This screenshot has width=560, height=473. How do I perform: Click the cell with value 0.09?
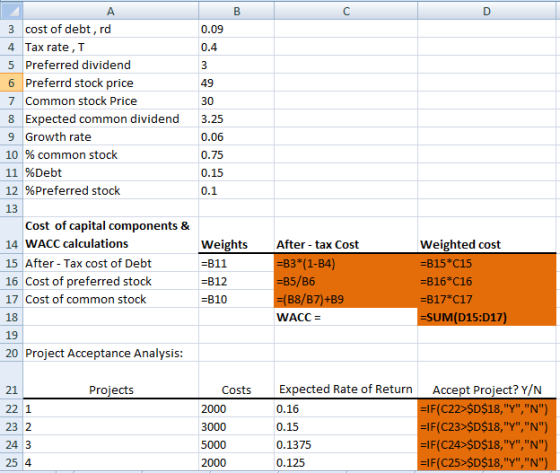point(236,29)
